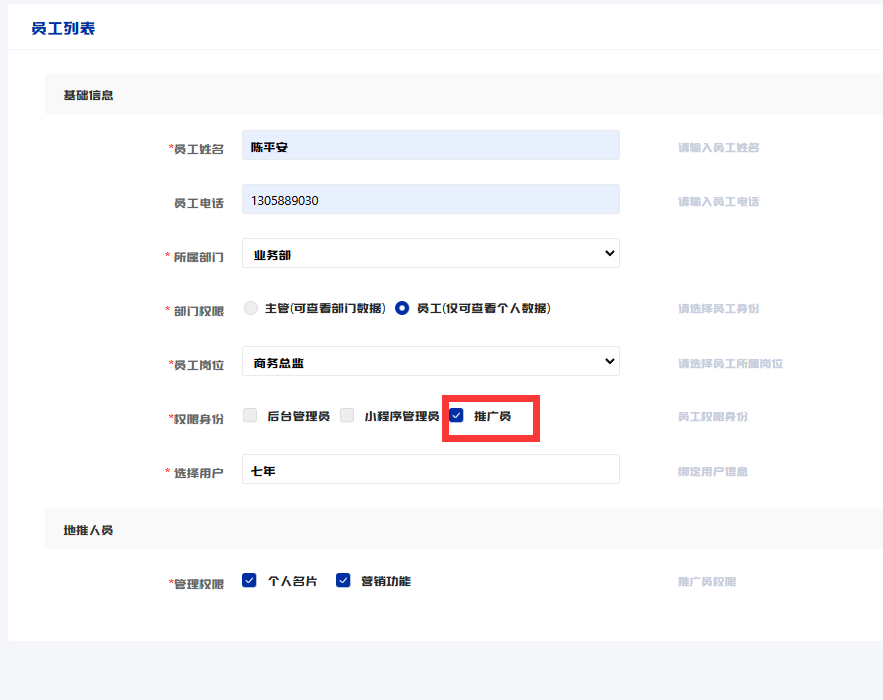Image resolution: width=883 pixels, height=700 pixels.
Task: Focus the 员工电话 phone number field
Action: tap(430, 200)
